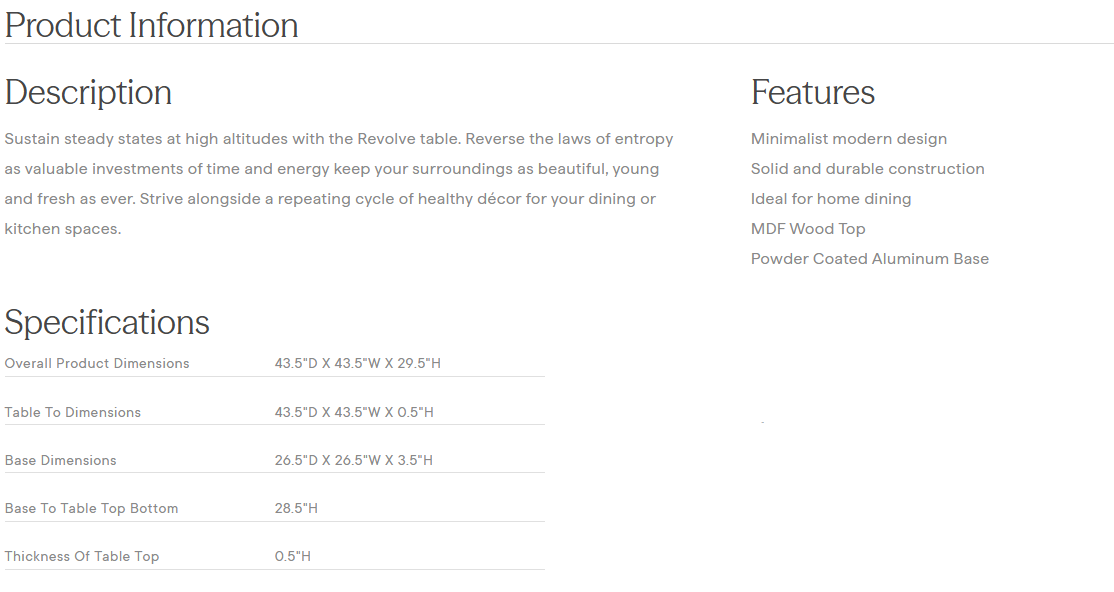Screen dimensions: 1114x592
Task: Click the "MDF Wood Top" feature line
Action: pos(808,229)
